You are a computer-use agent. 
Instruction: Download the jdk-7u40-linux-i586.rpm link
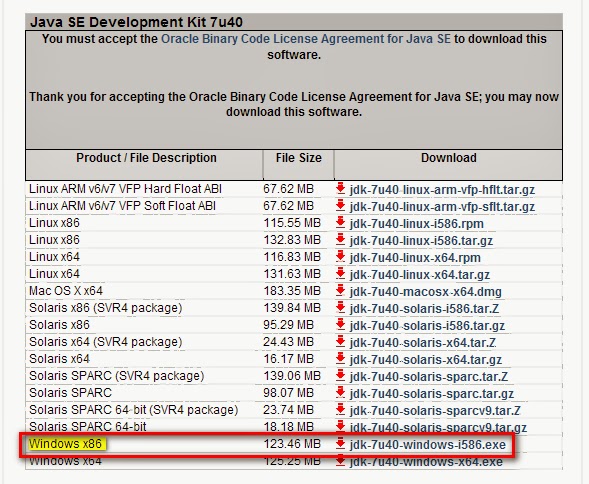click(x=417, y=224)
